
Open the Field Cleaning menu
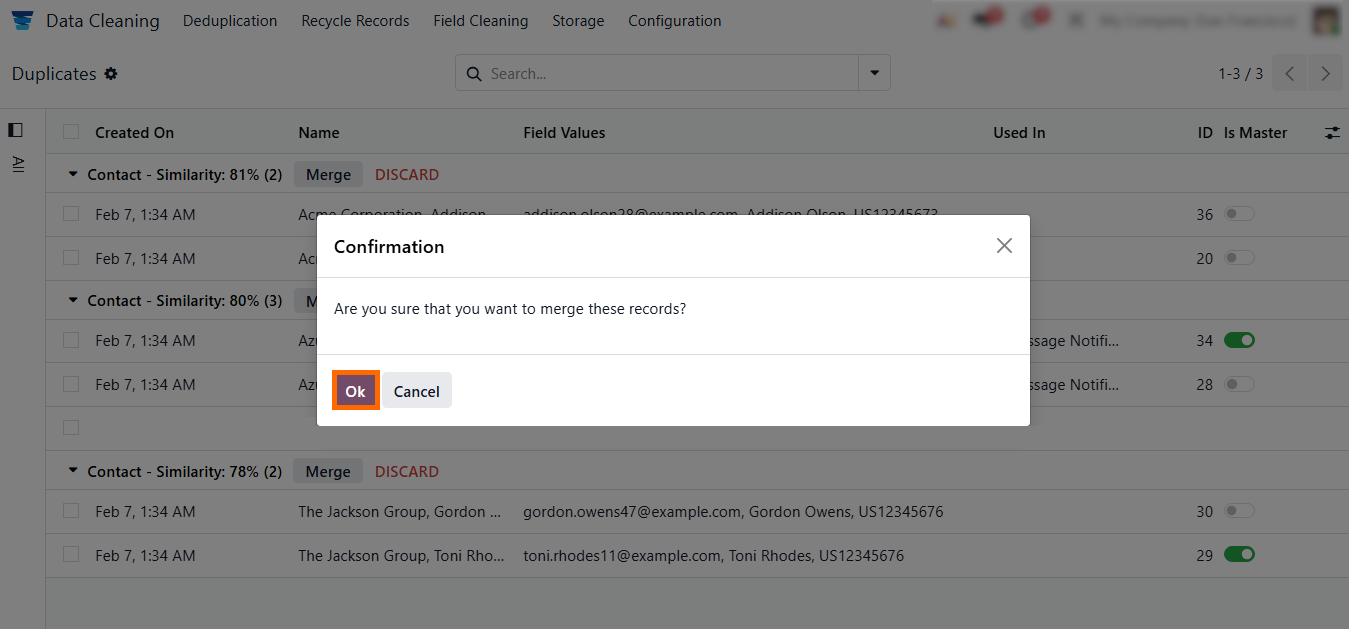(480, 21)
